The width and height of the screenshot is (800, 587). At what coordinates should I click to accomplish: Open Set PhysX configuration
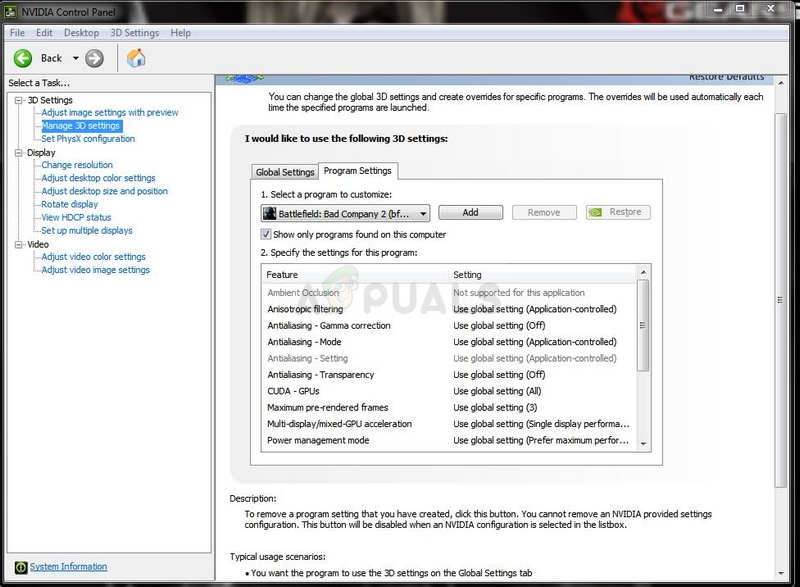(88, 139)
